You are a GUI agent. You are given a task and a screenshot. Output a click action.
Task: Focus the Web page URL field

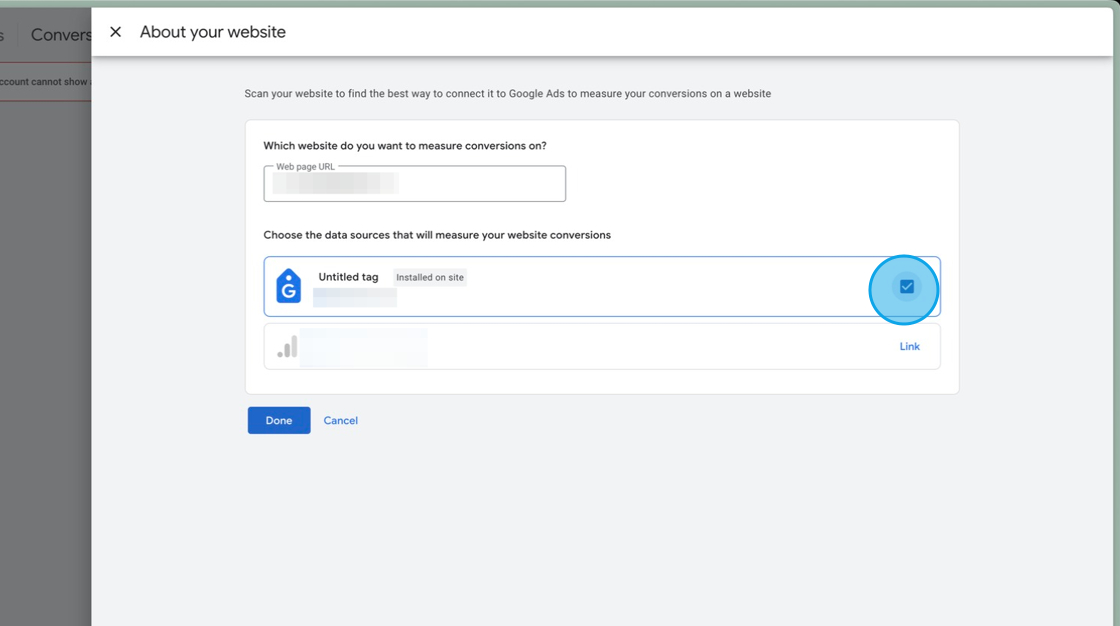point(414,186)
